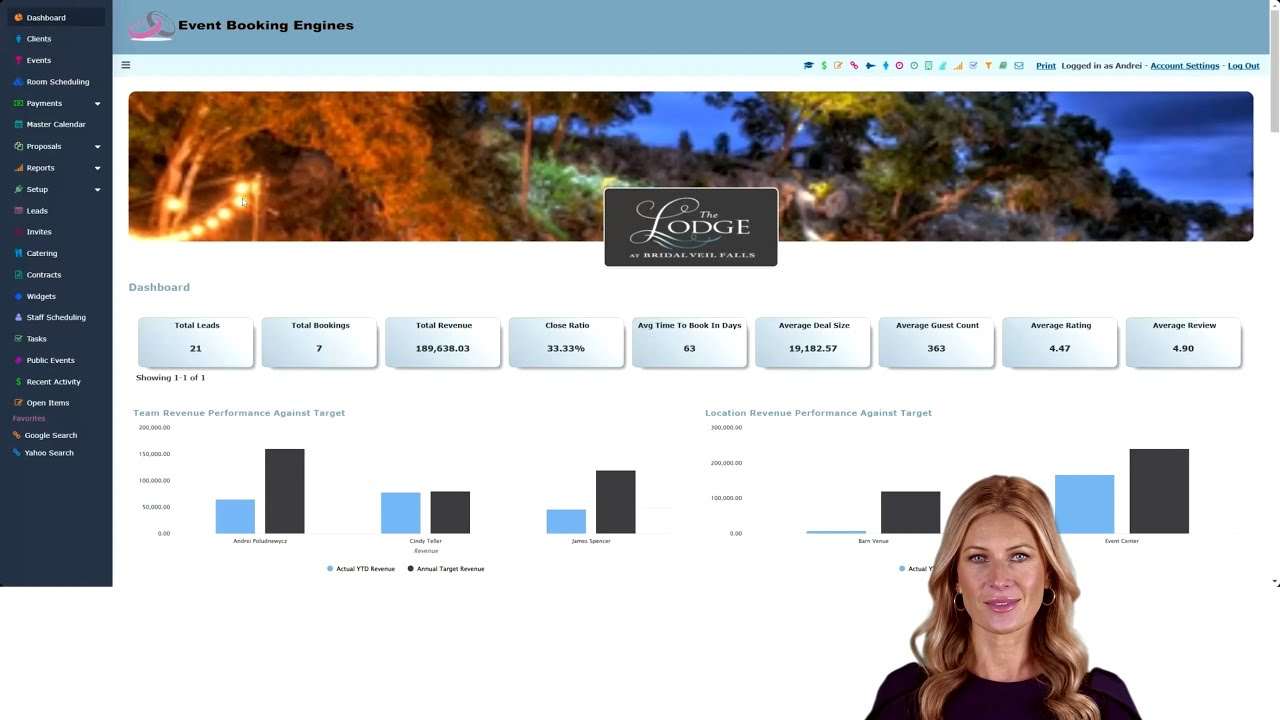Click the Log Out link
This screenshot has height=720, width=1280.
[x=1243, y=66]
